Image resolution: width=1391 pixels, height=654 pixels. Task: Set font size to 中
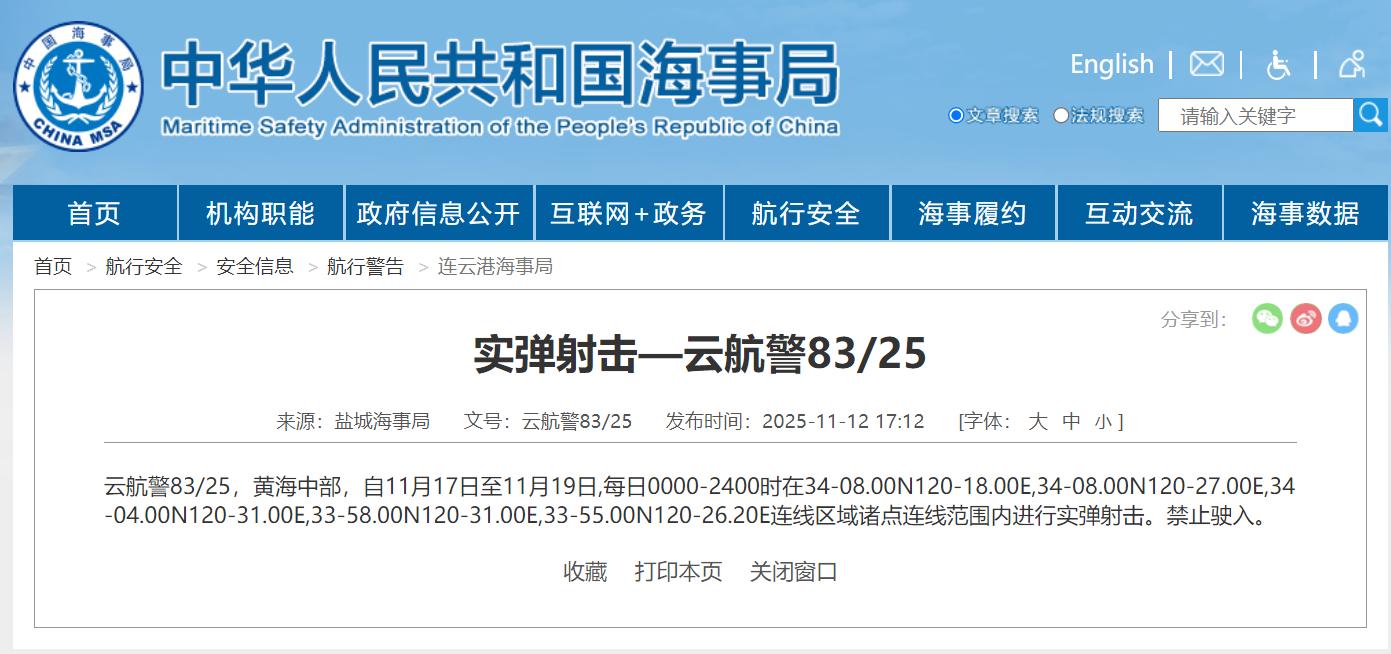click(1071, 421)
